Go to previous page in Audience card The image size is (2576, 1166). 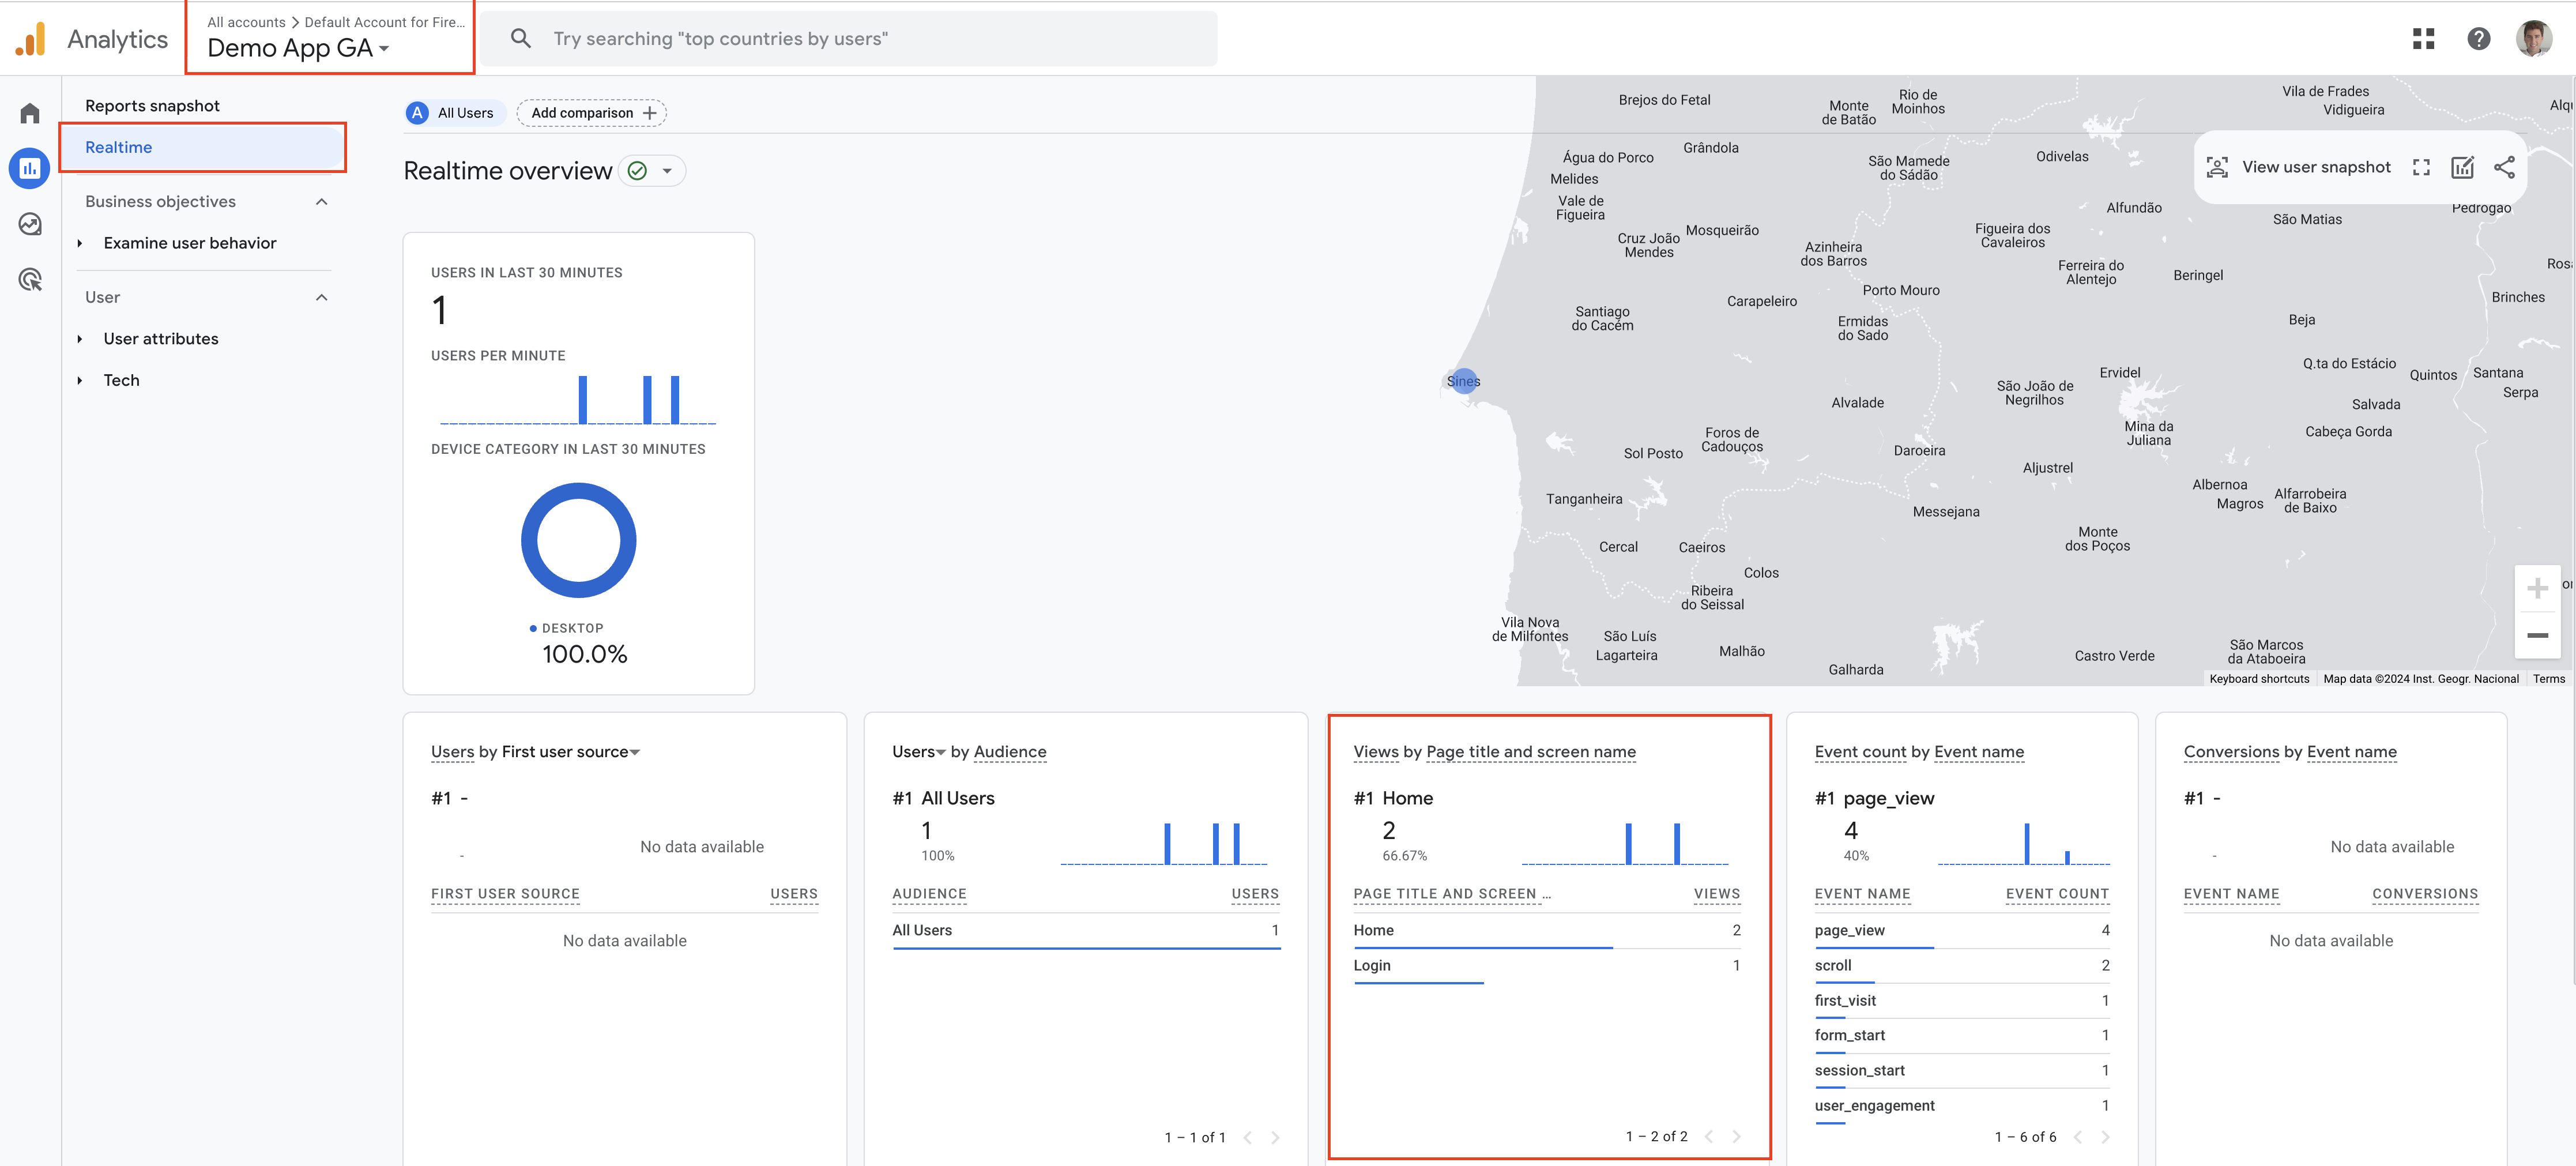1247,1137
